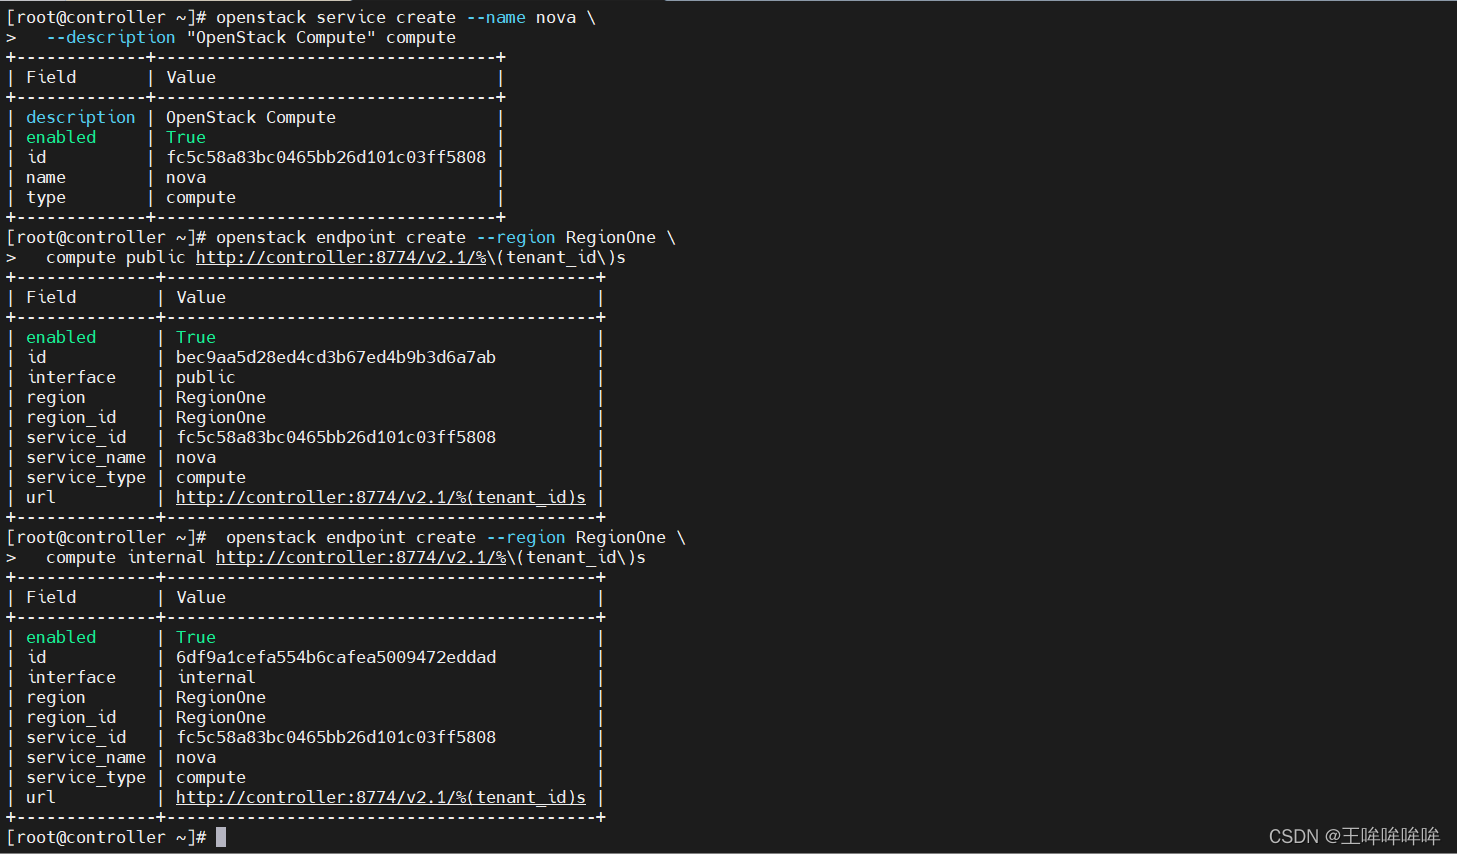Click the word "internal" in the endpoint create command

point(166,557)
